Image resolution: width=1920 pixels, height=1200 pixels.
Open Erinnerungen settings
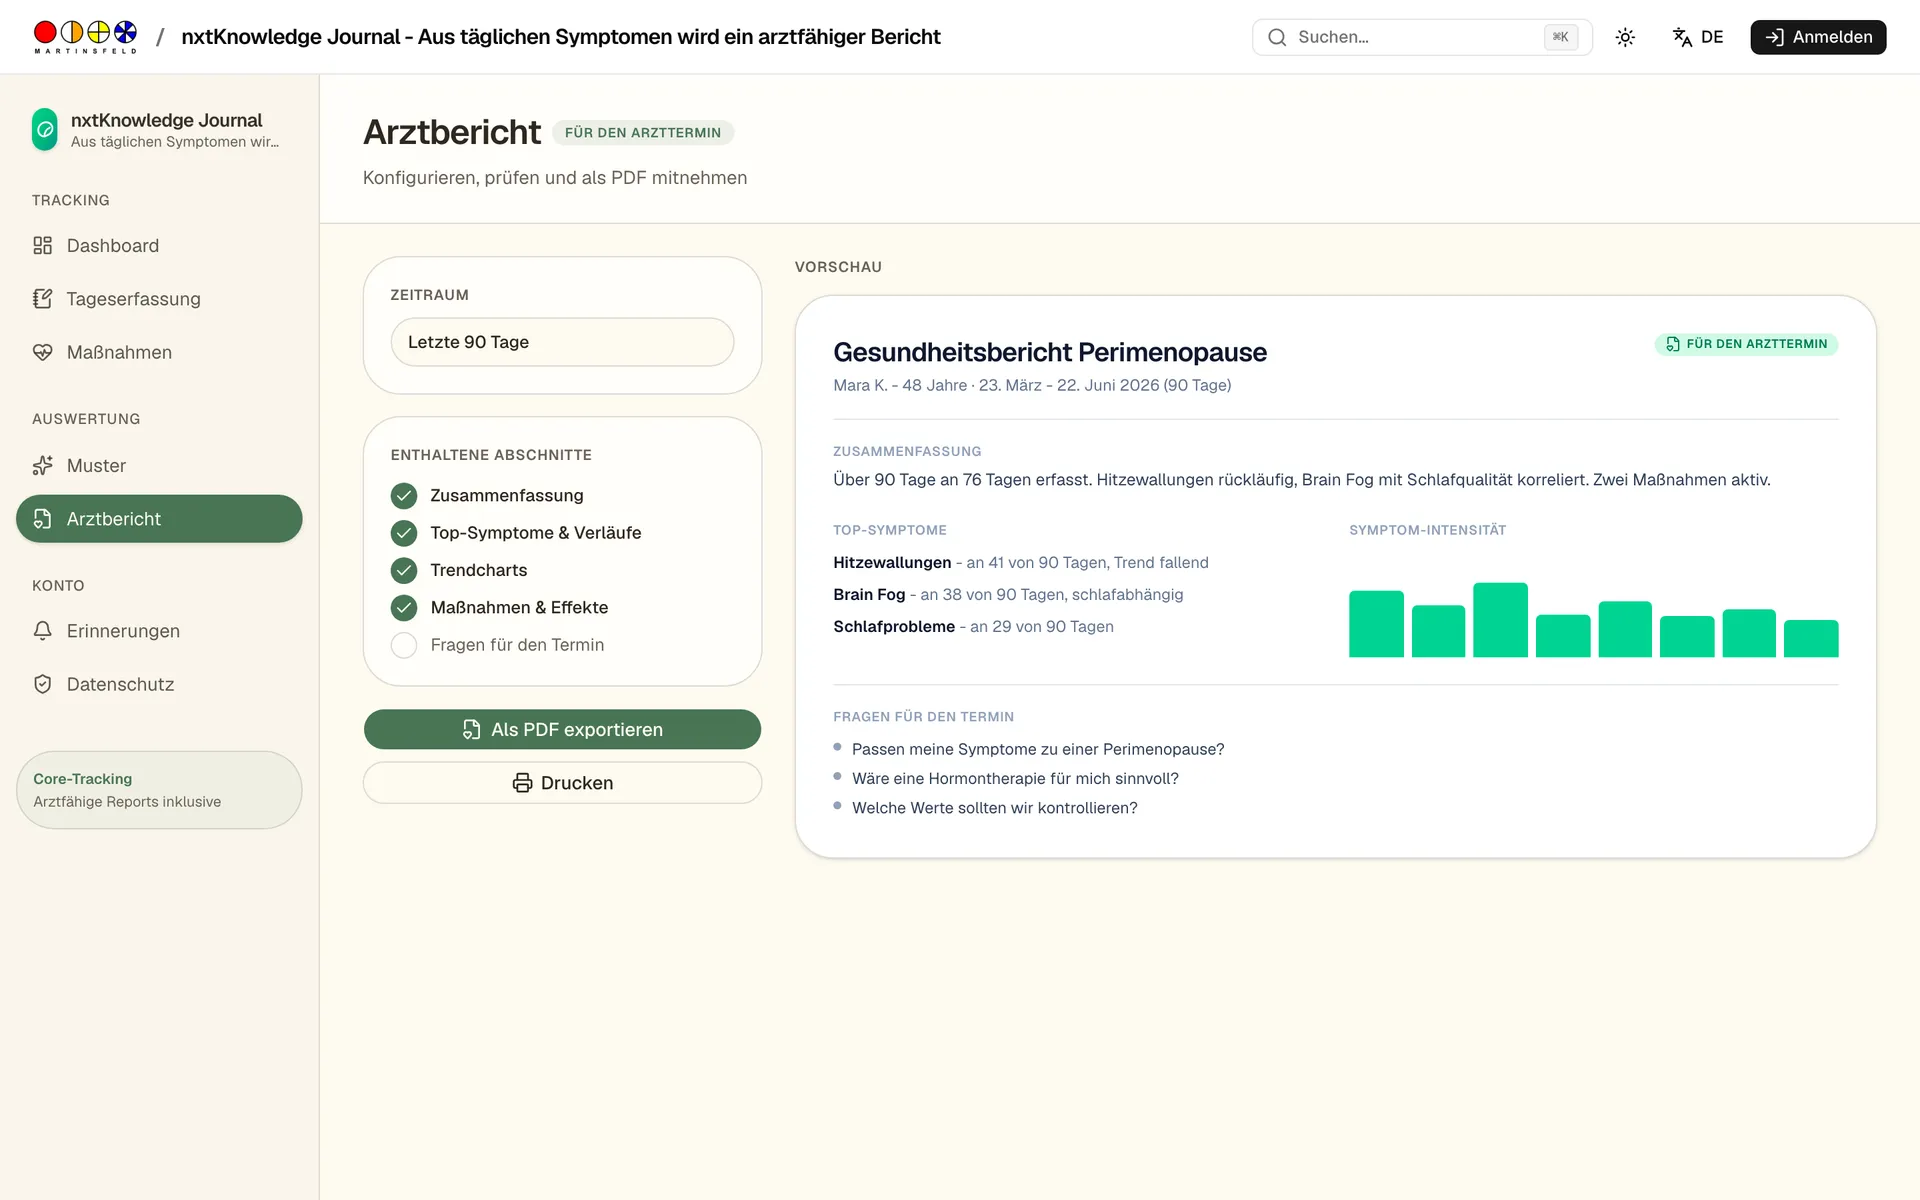pos(159,631)
